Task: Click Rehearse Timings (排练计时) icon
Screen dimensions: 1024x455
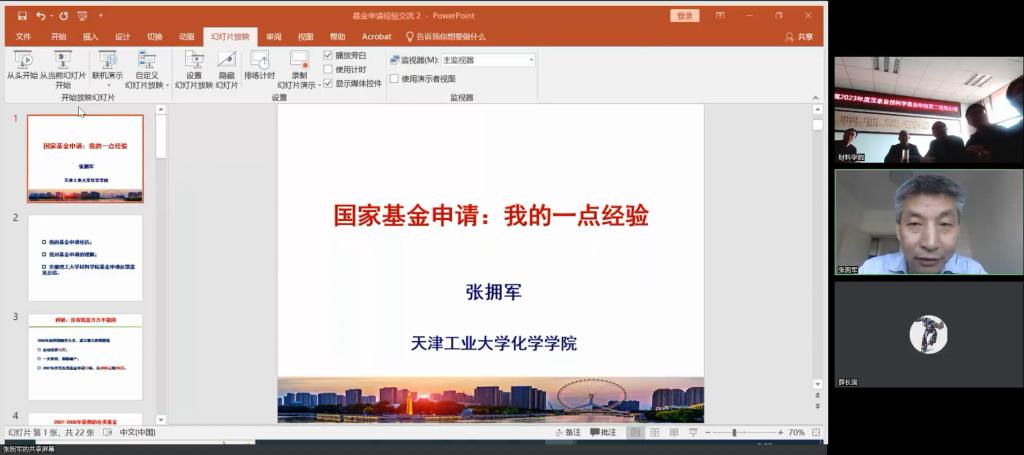Action: [x=260, y=62]
